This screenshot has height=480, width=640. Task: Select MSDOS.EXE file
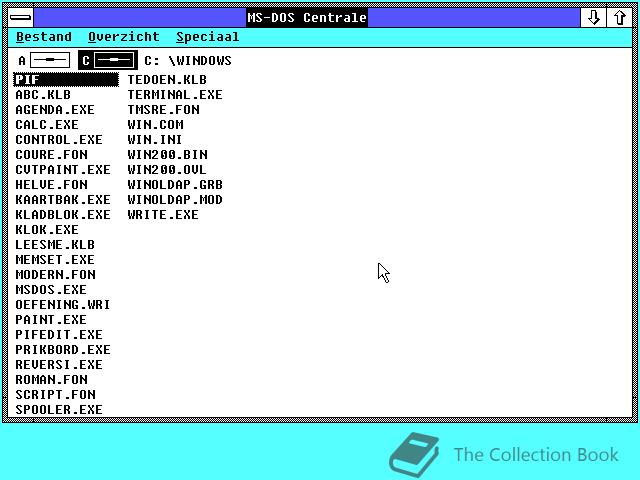(51, 290)
